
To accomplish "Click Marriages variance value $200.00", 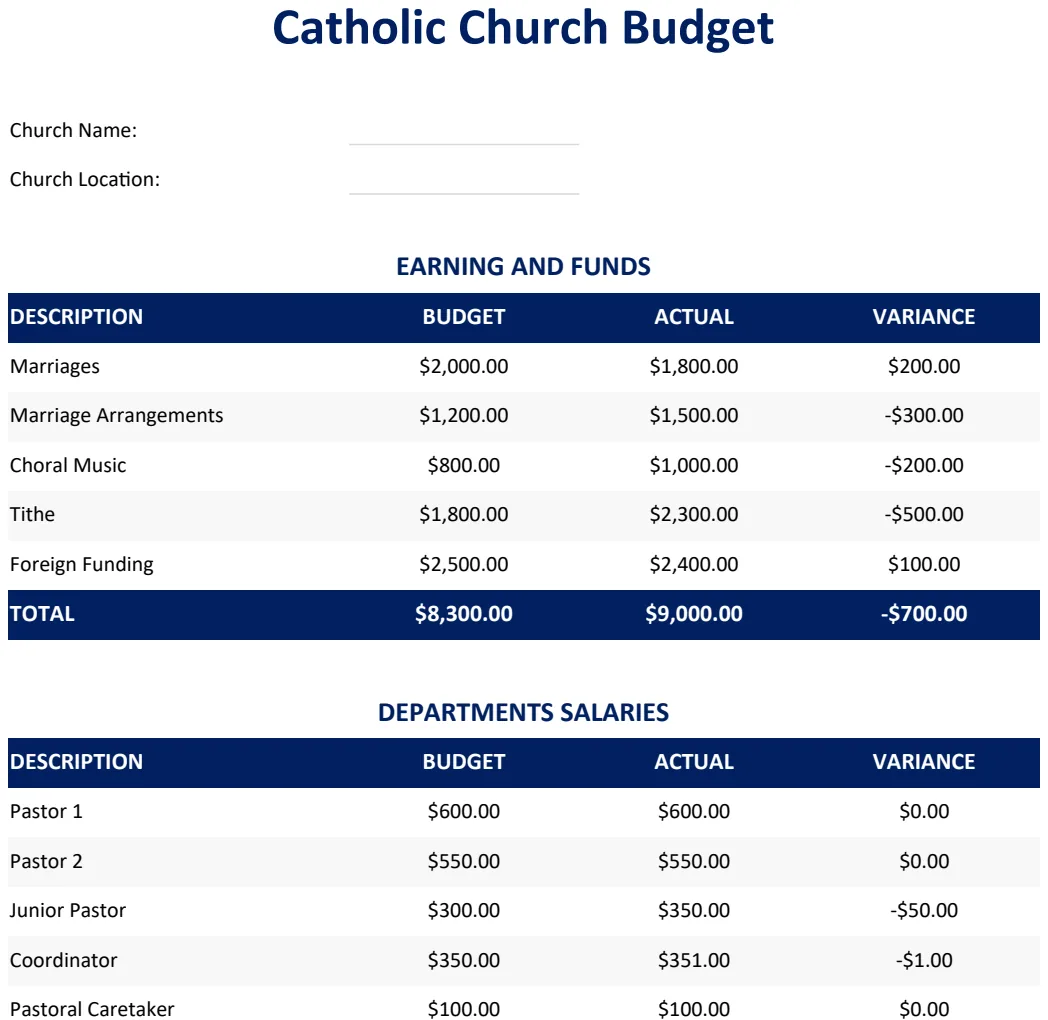I will tap(924, 366).
